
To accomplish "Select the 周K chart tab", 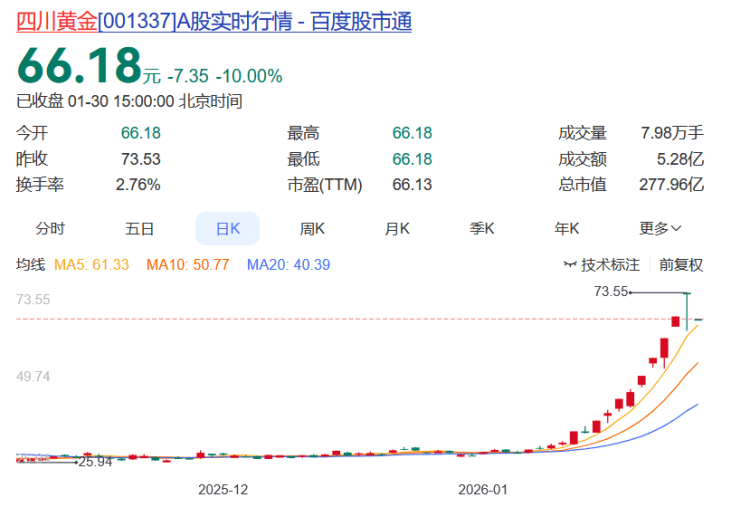I will 312,228.
